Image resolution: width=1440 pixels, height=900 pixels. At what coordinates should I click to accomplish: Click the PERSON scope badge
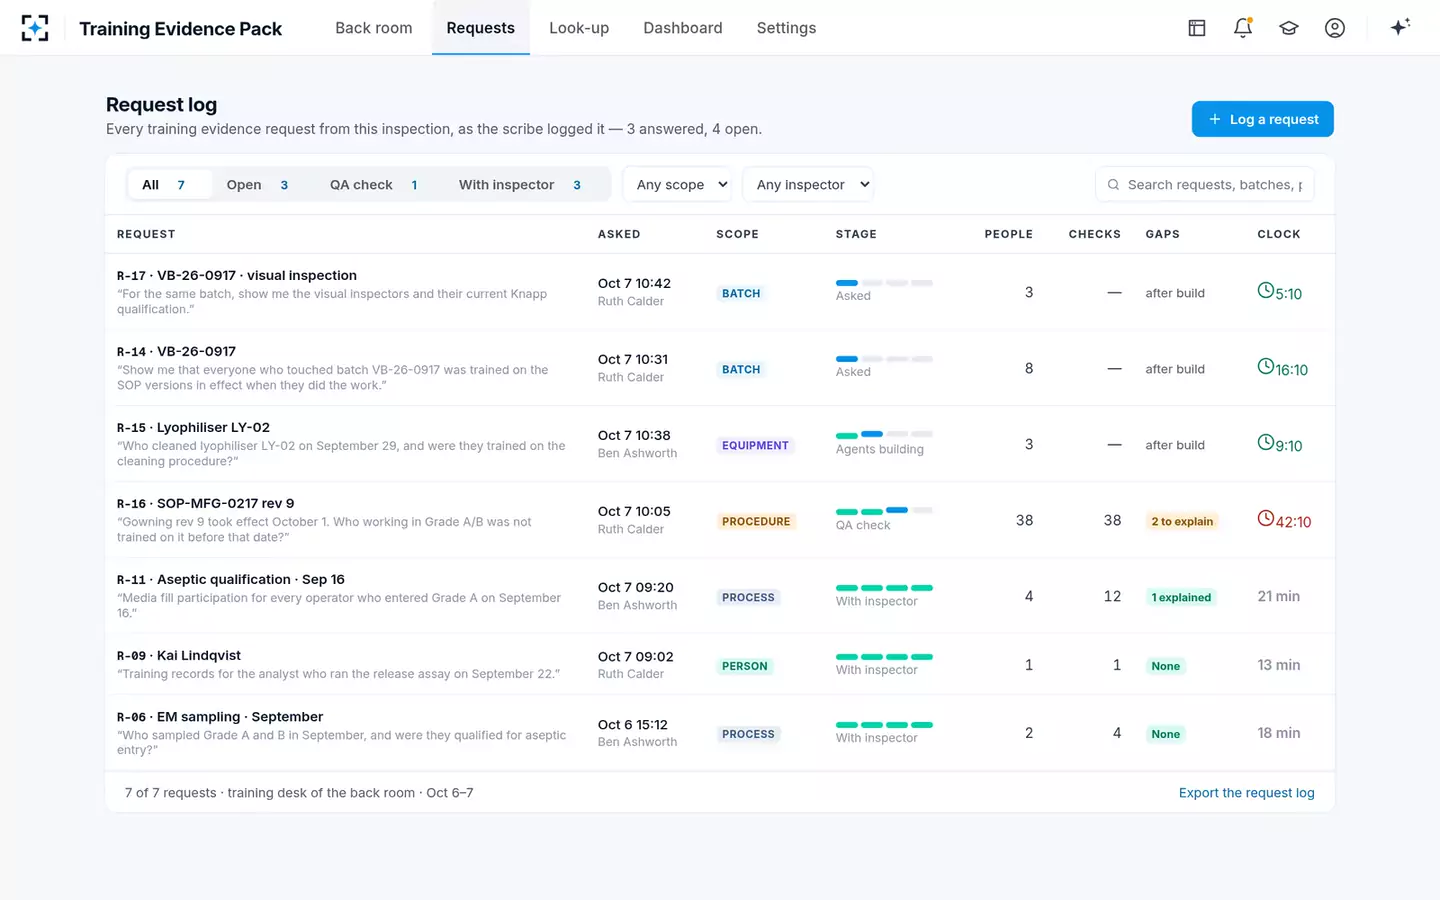point(745,666)
